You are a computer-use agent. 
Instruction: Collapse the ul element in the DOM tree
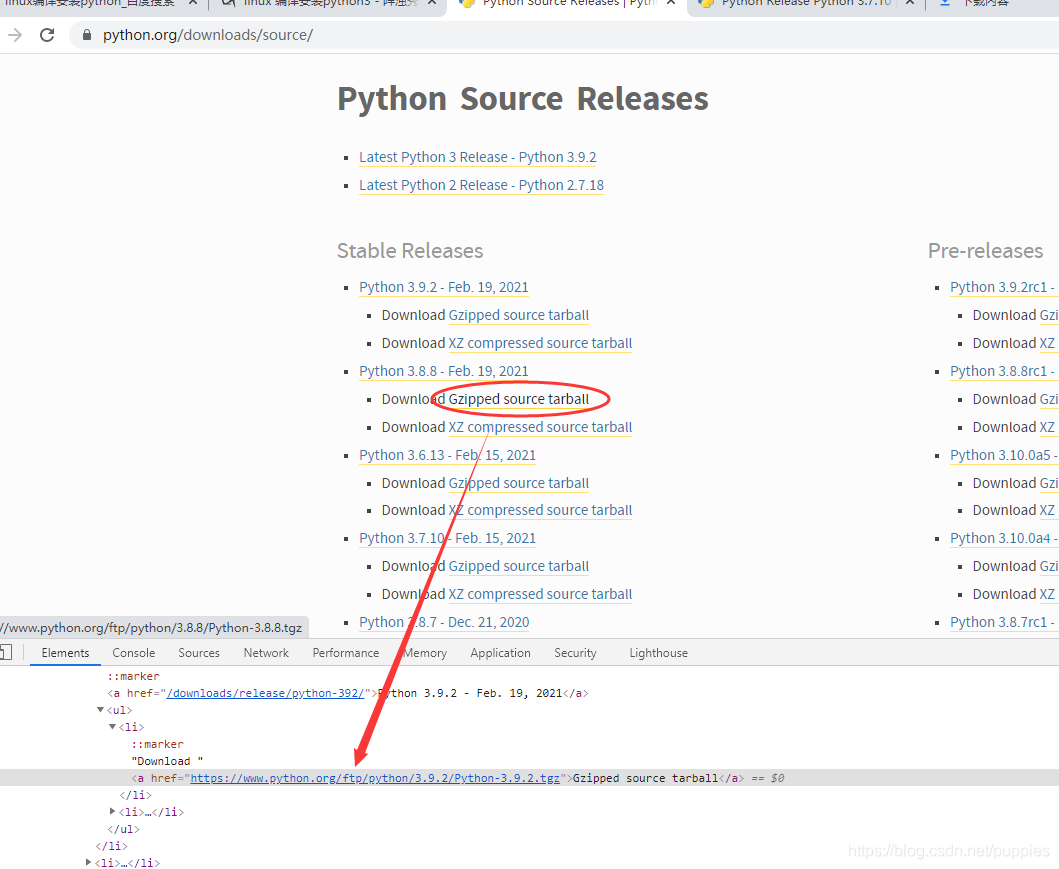click(100, 709)
